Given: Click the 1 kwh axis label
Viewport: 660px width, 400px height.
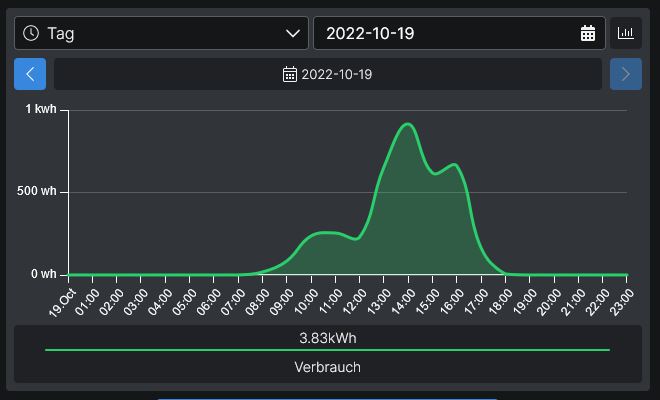Looking at the screenshot, I should pyautogui.click(x=41, y=109).
